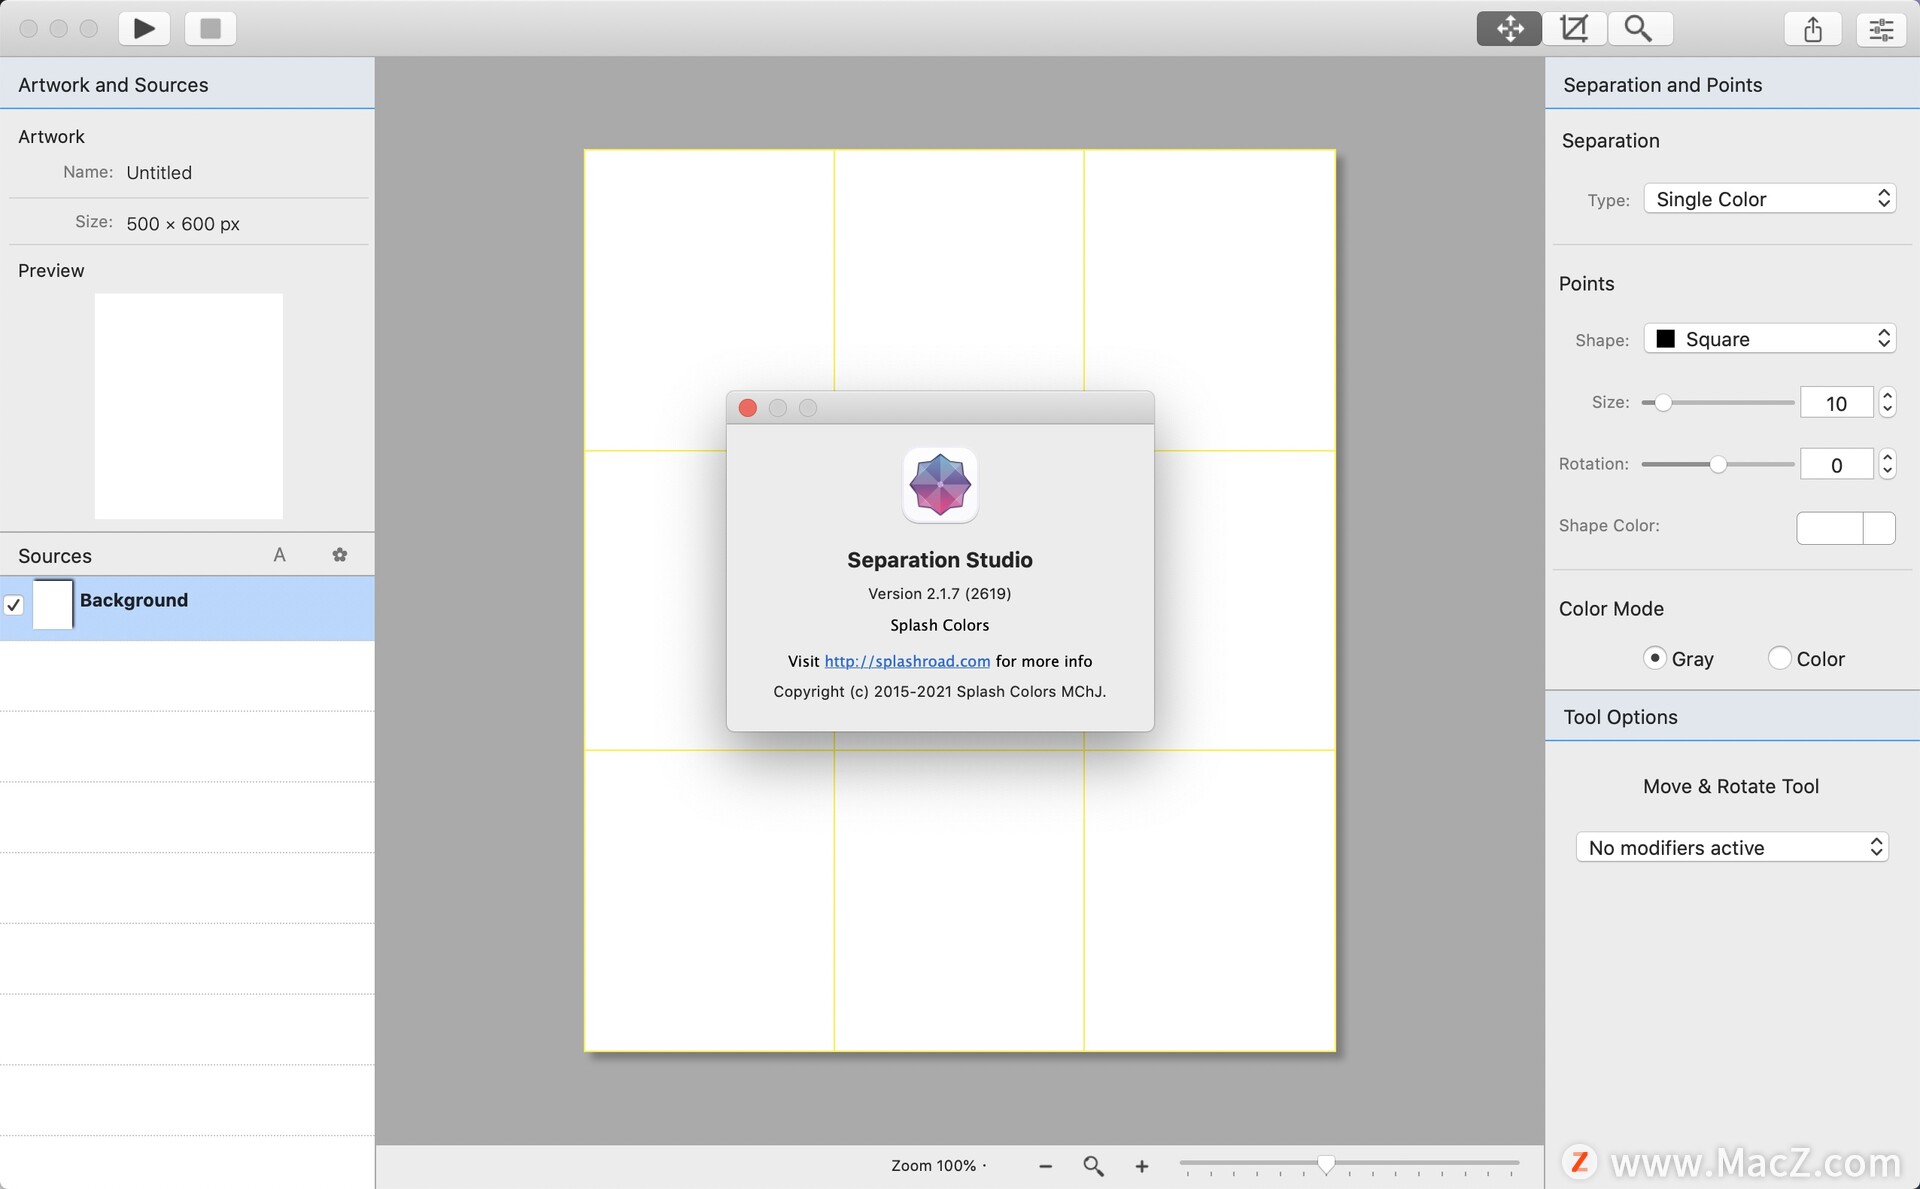Image resolution: width=1920 pixels, height=1189 pixels.
Task: Select the Color radio option
Action: point(1779,658)
